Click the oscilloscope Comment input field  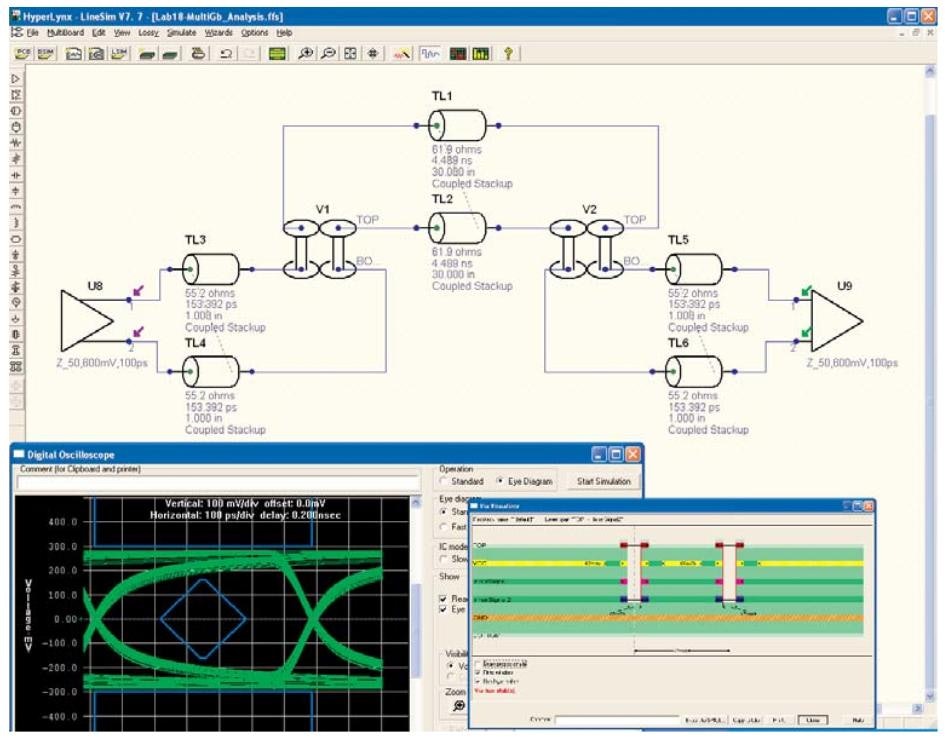[x=219, y=483]
